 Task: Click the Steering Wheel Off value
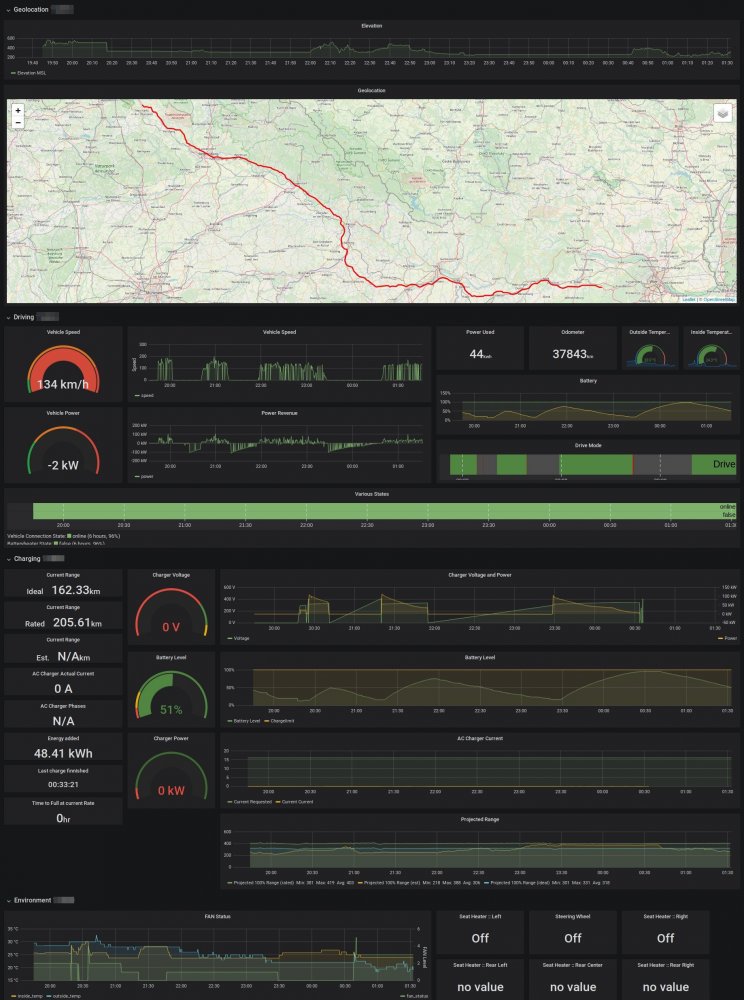573,938
